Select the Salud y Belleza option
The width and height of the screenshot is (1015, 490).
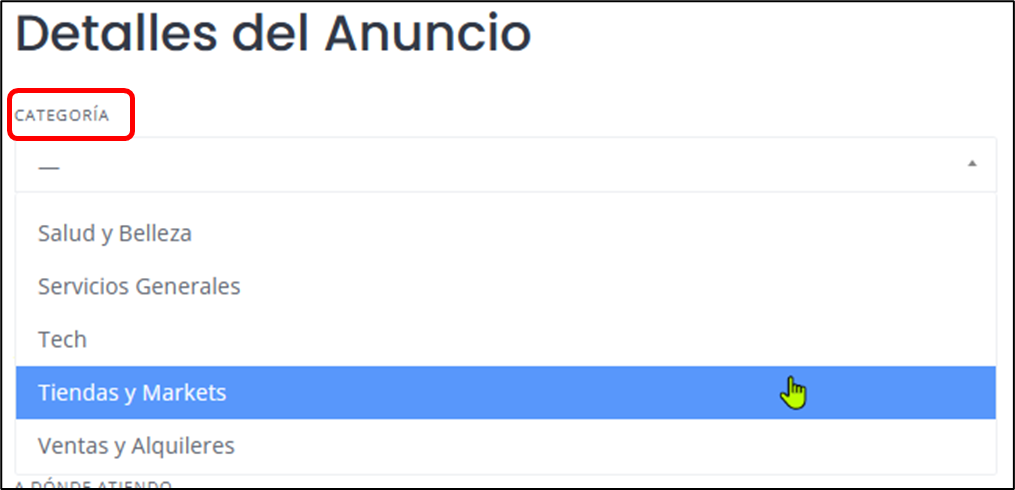click(x=115, y=234)
